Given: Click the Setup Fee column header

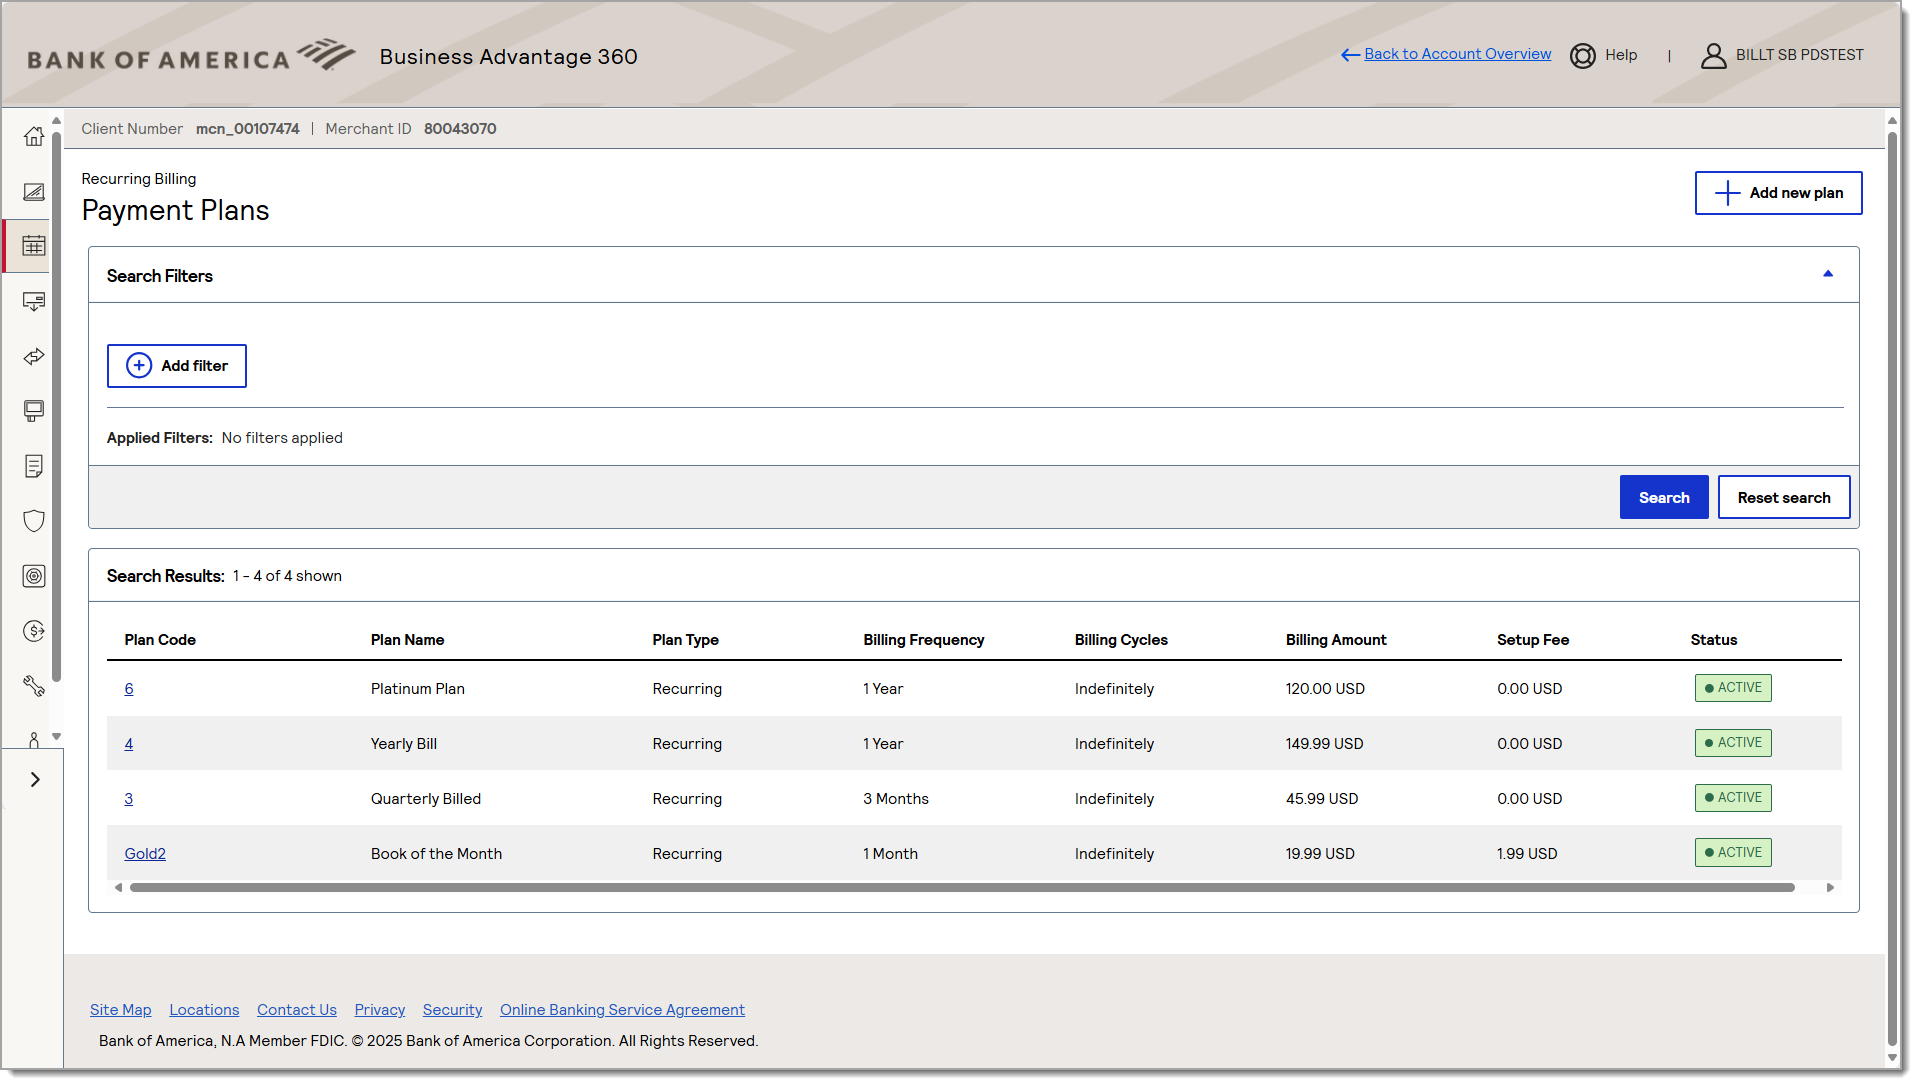Looking at the screenshot, I should click(x=1533, y=640).
